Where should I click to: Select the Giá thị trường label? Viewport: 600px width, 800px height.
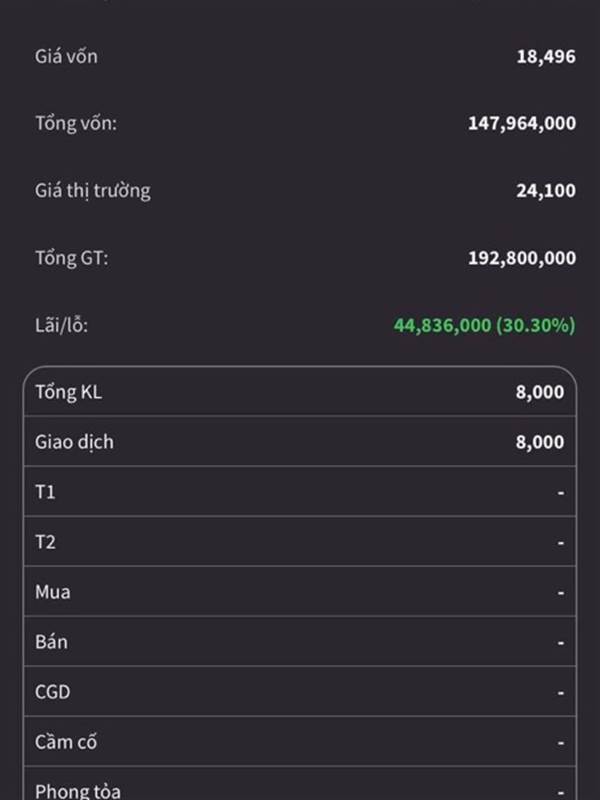[x=92, y=191]
